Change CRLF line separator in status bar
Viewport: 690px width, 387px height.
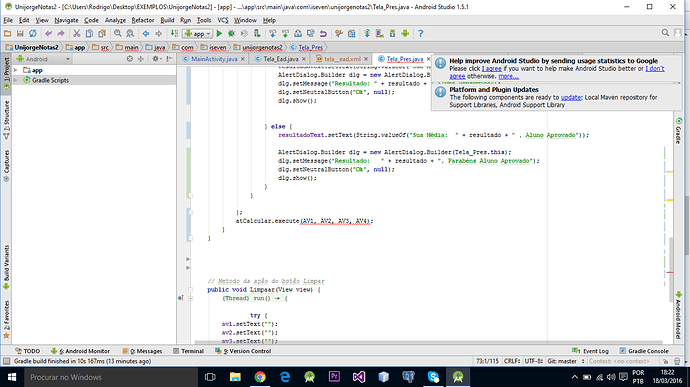tap(512, 361)
